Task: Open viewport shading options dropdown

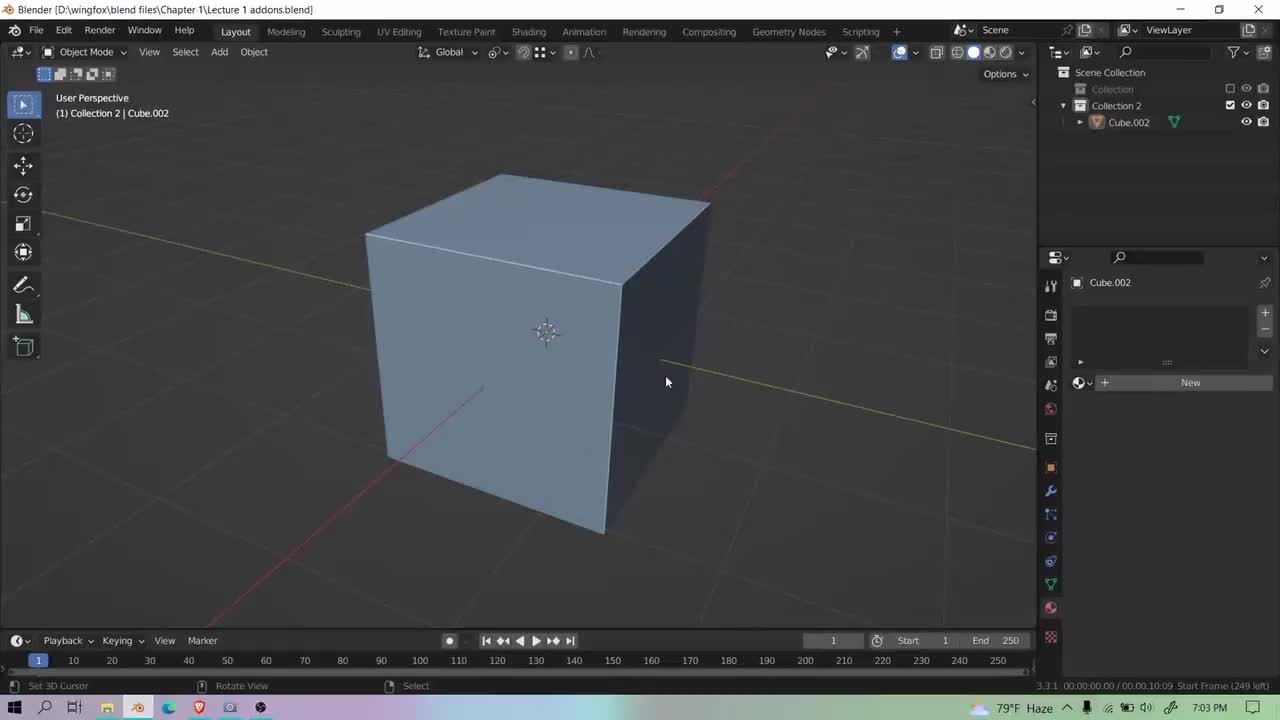Action: pyautogui.click(x=1022, y=52)
